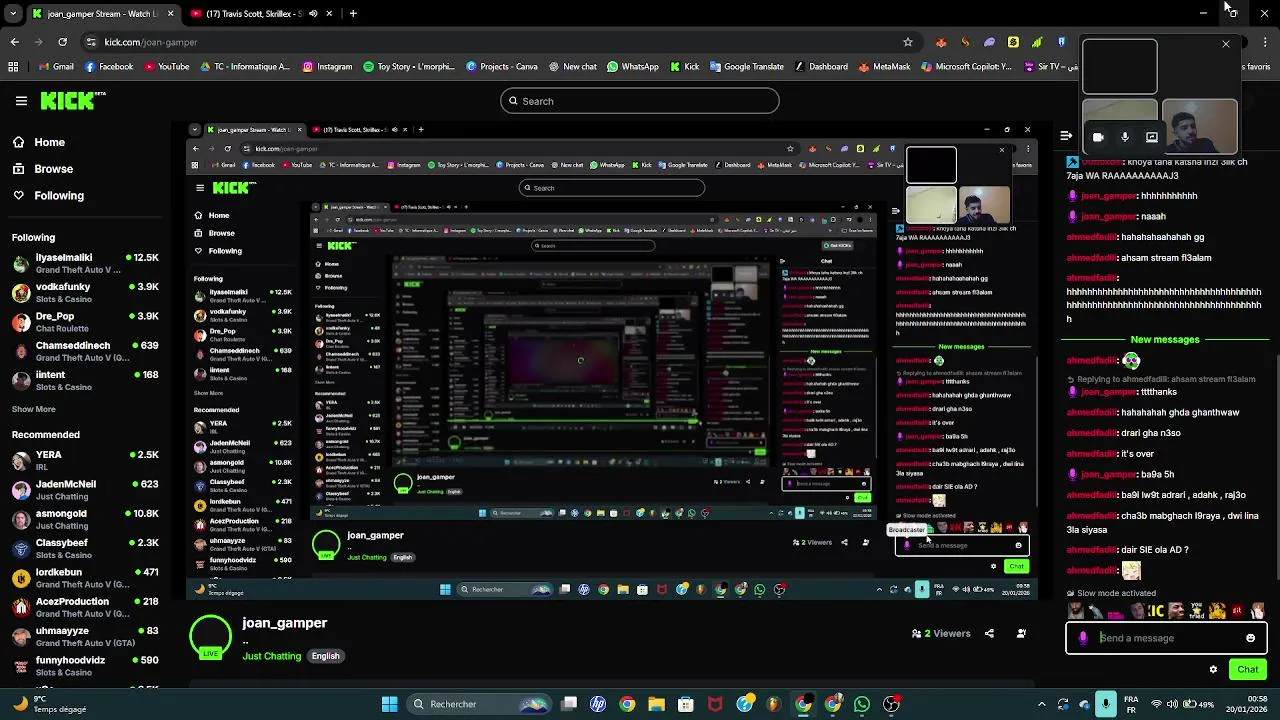Open a new browser tab

click(x=353, y=14)
